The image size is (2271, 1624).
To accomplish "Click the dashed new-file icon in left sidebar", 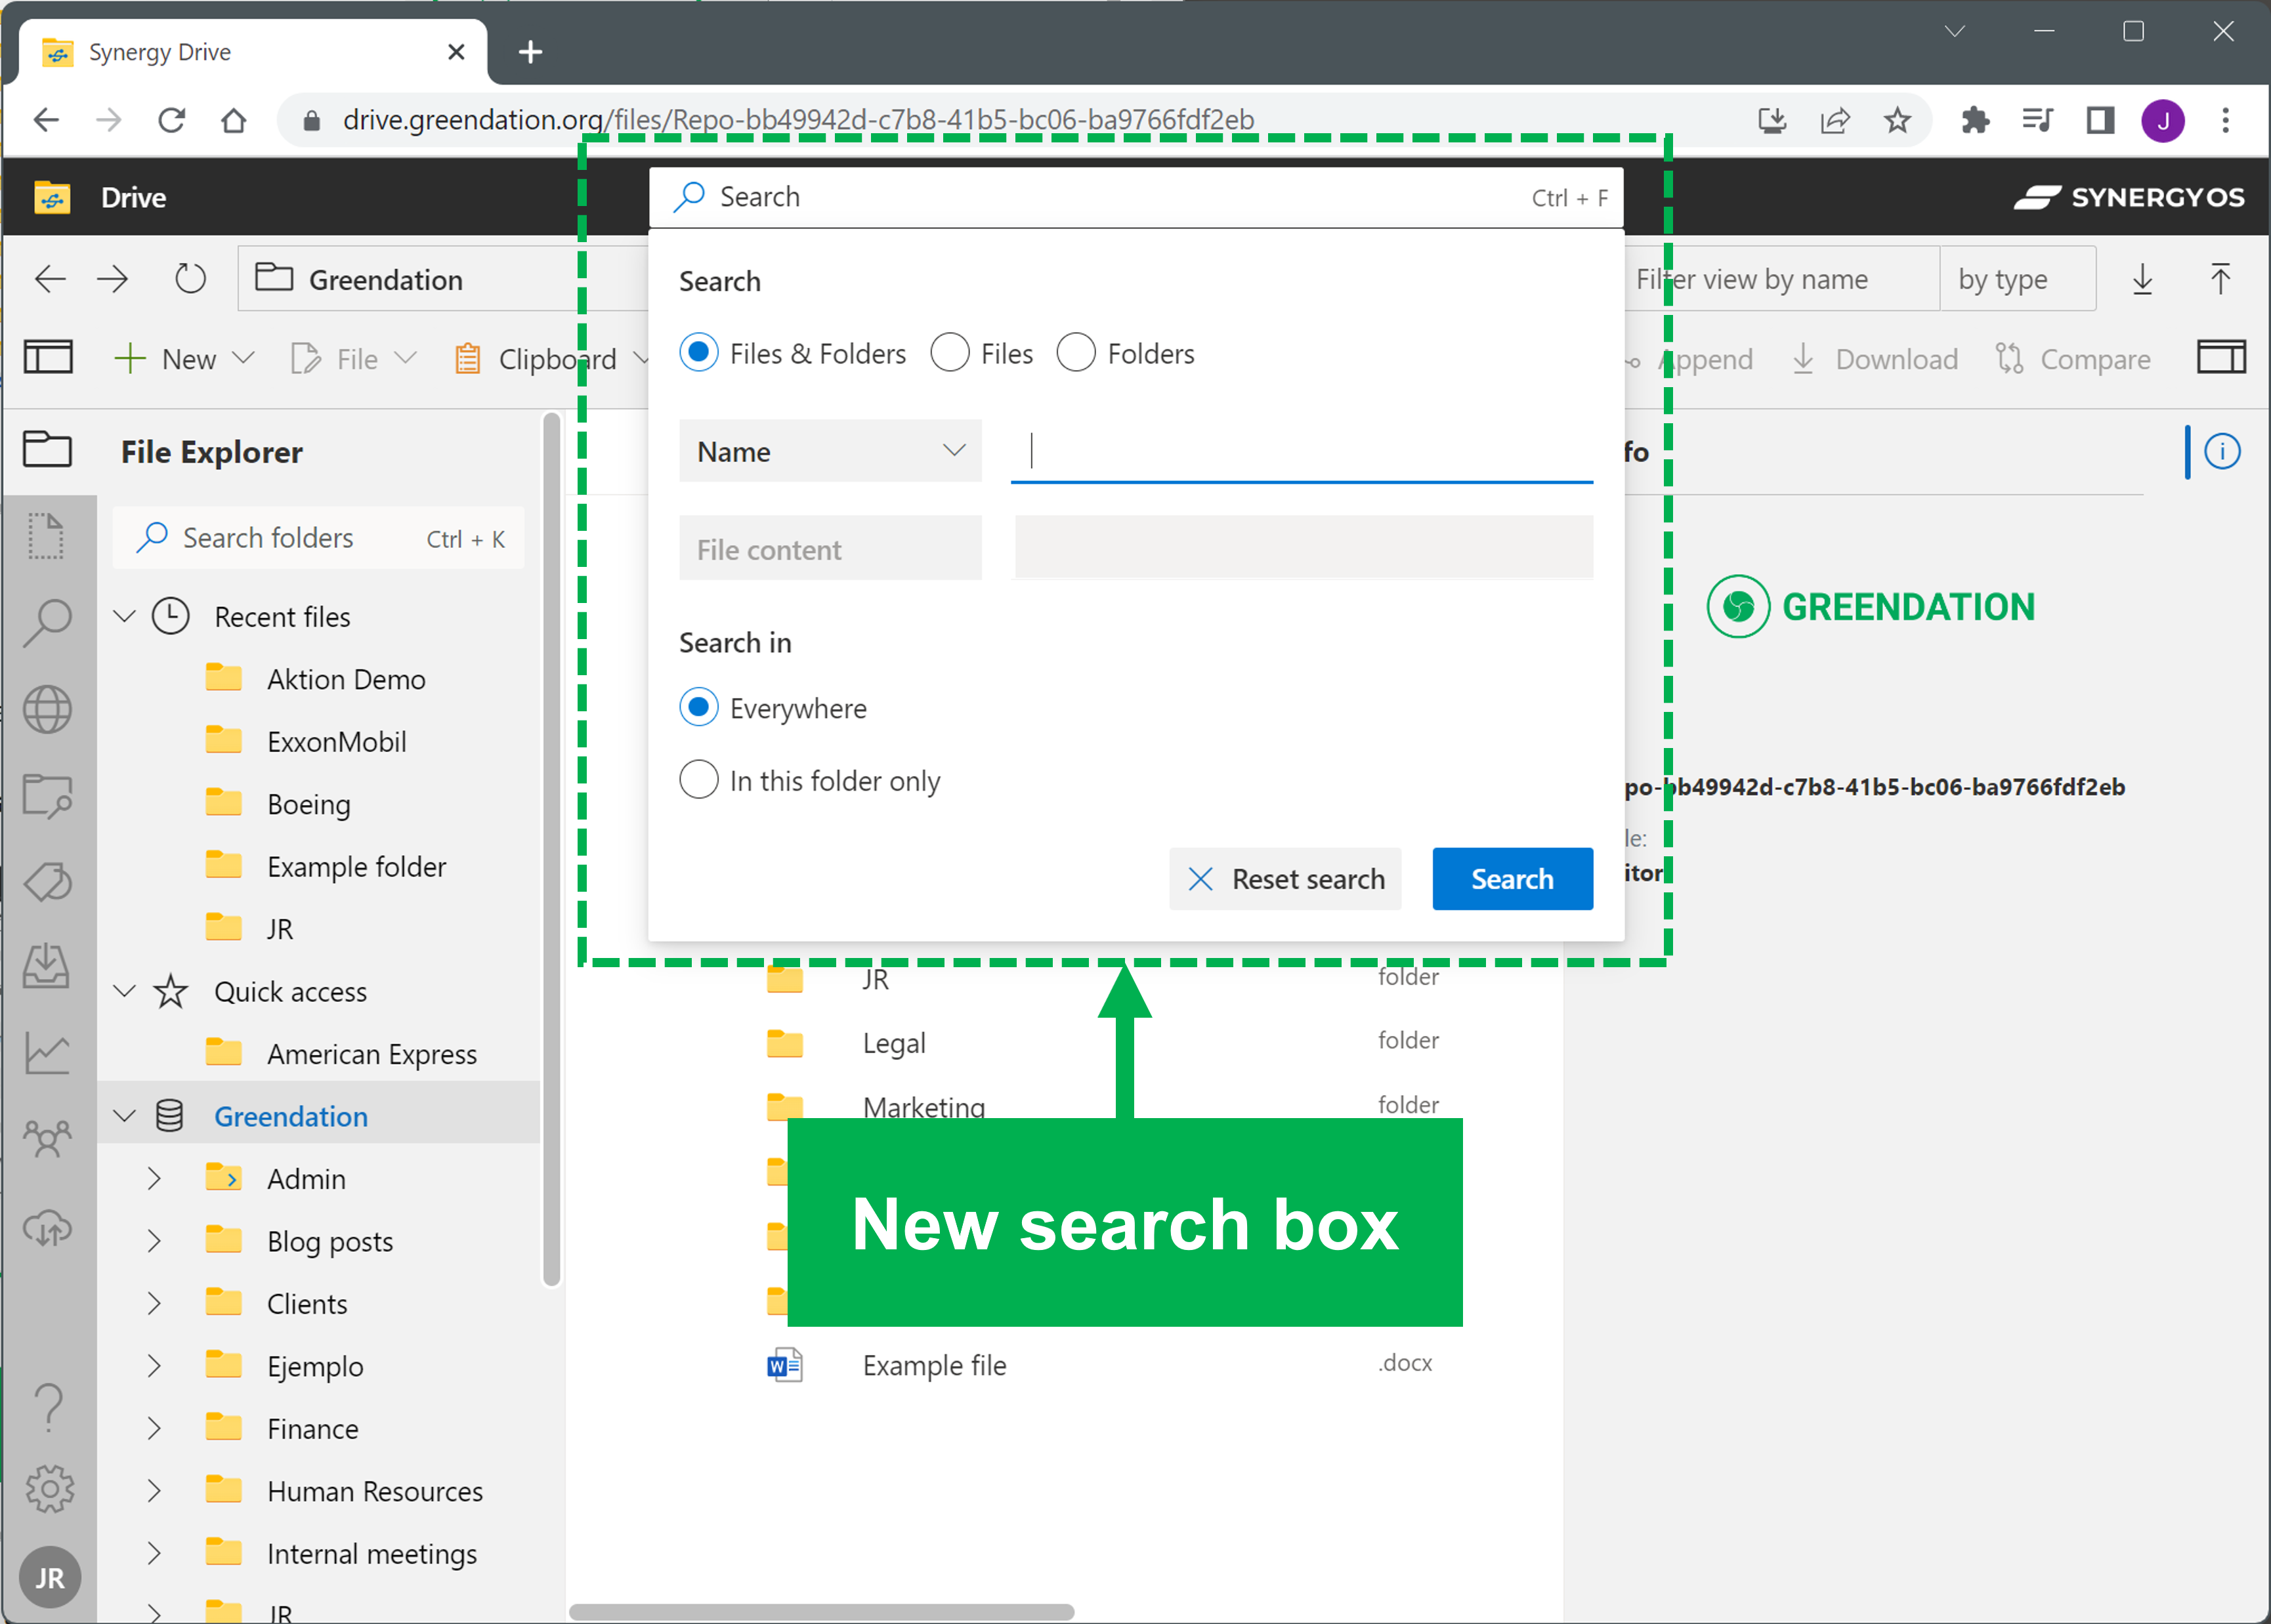I will pos(47,536).
